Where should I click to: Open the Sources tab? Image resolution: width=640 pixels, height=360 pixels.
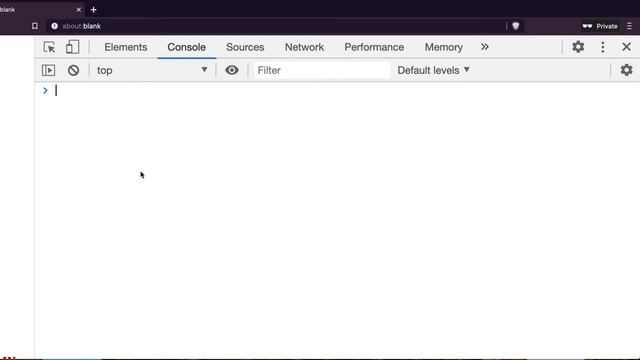click(x=245, y=47)
